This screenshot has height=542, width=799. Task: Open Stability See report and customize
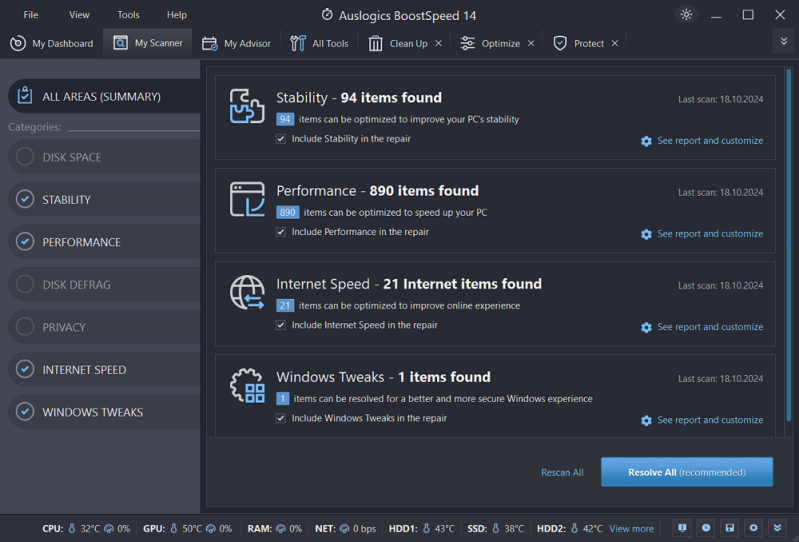click(x=702, y=141)
